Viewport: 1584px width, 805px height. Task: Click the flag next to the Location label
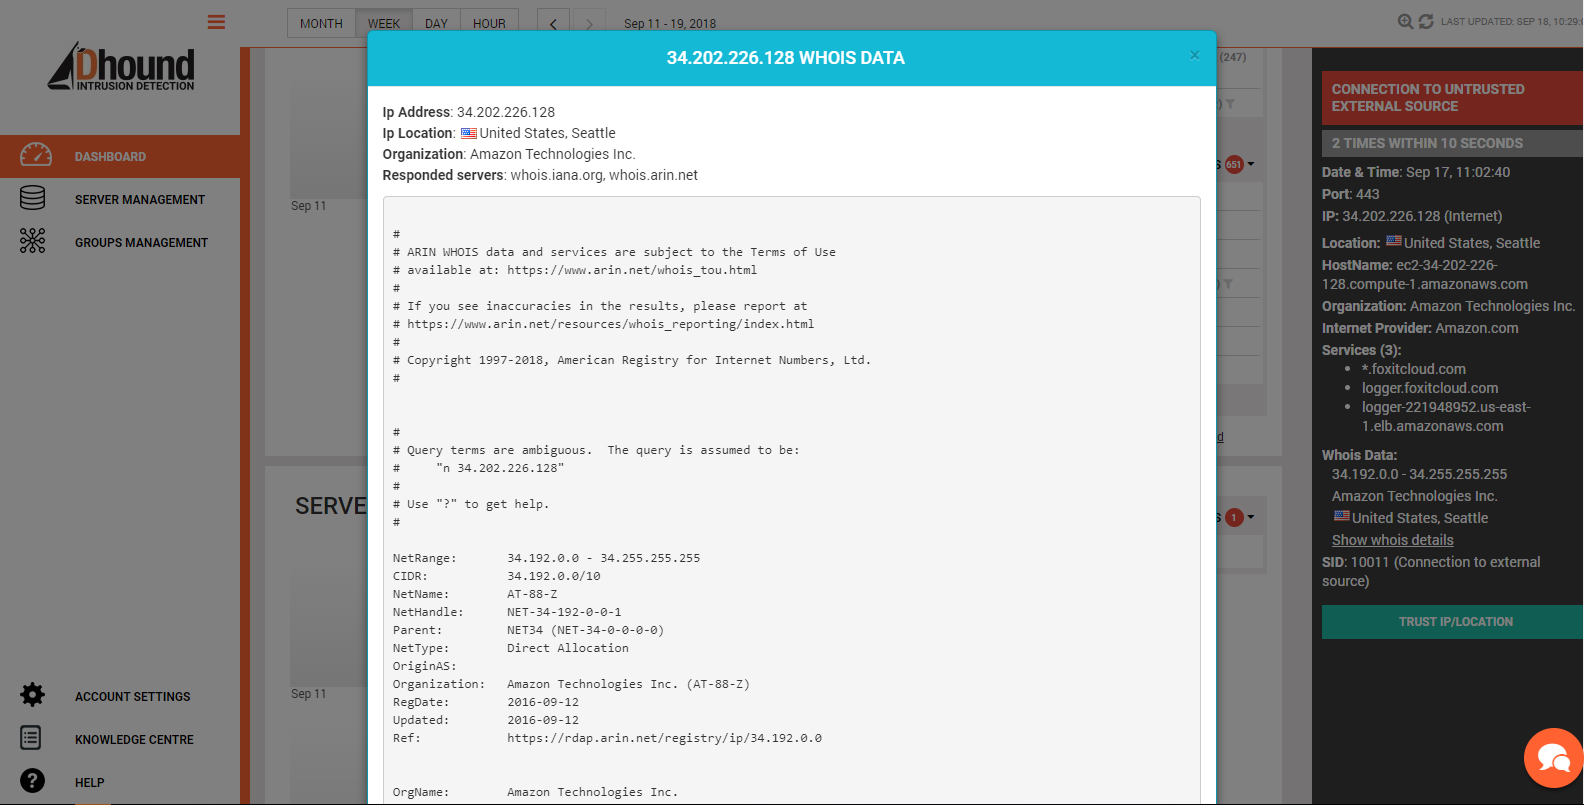coord(1393,241)
